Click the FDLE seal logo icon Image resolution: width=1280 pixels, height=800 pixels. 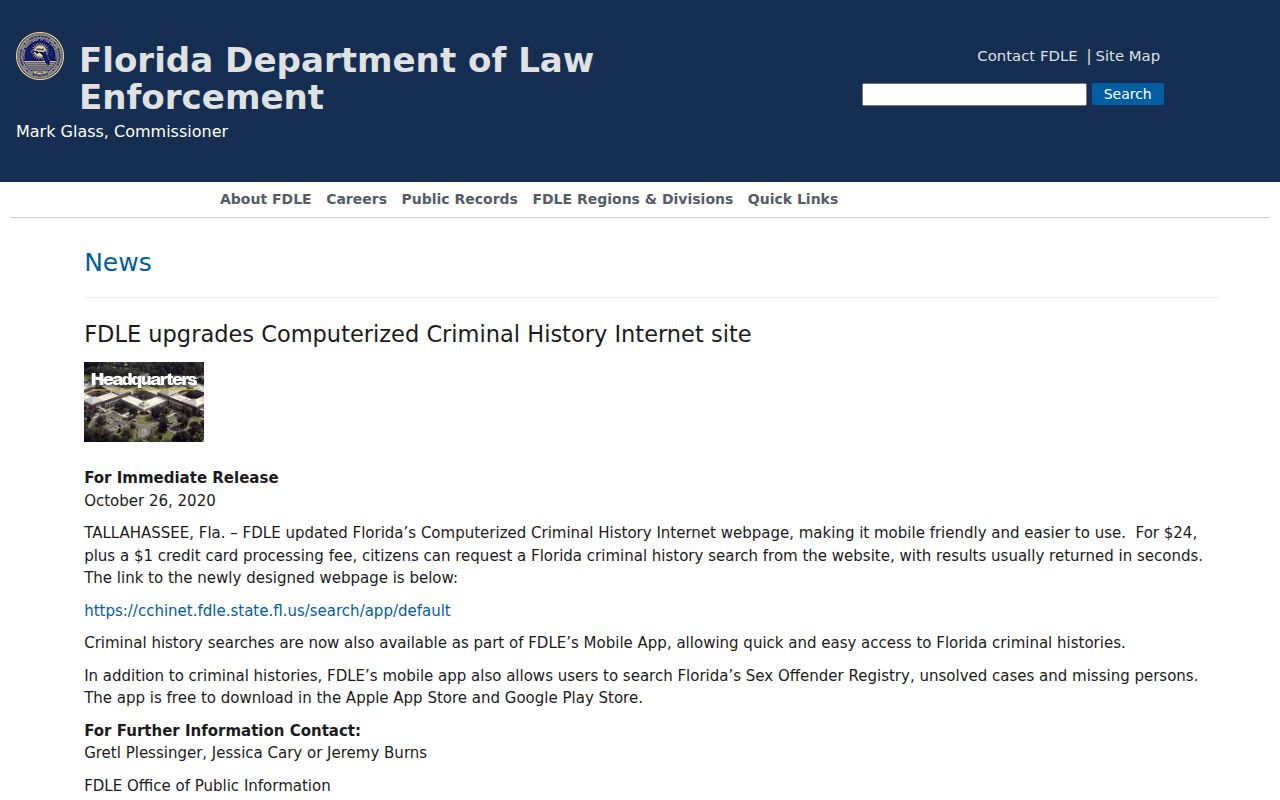coord(40,56)
